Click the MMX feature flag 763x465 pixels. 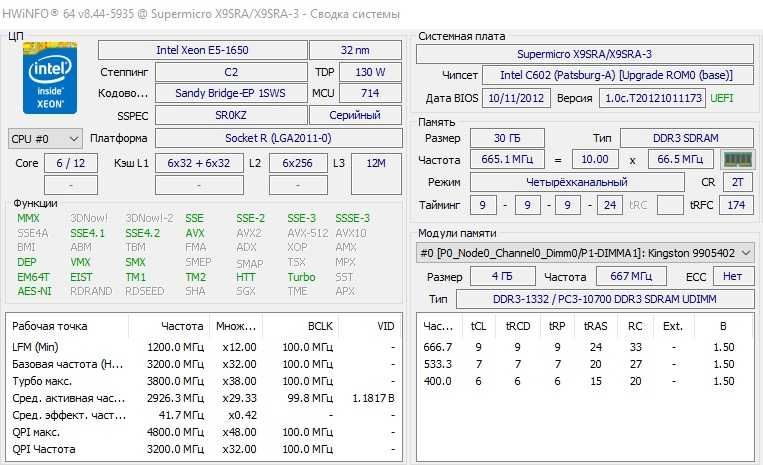point(28,218)
